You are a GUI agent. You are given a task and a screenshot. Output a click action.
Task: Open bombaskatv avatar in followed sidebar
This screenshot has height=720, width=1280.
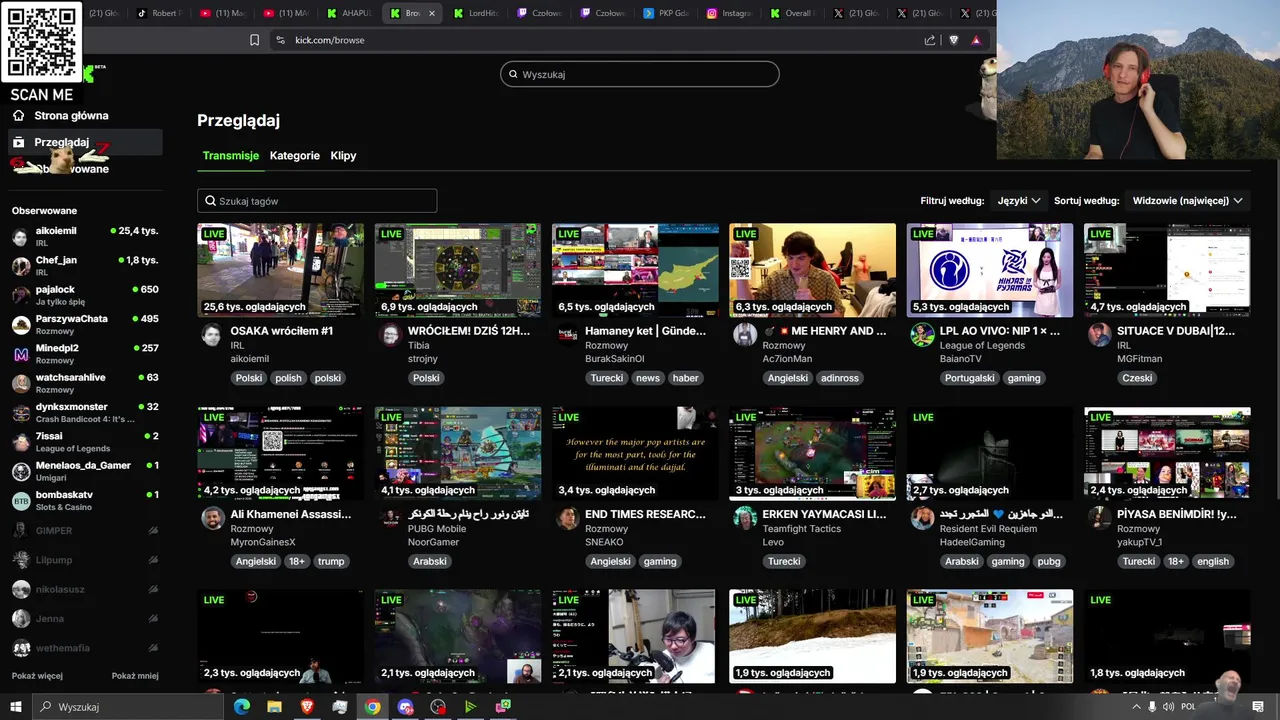[x=20, y=501]
